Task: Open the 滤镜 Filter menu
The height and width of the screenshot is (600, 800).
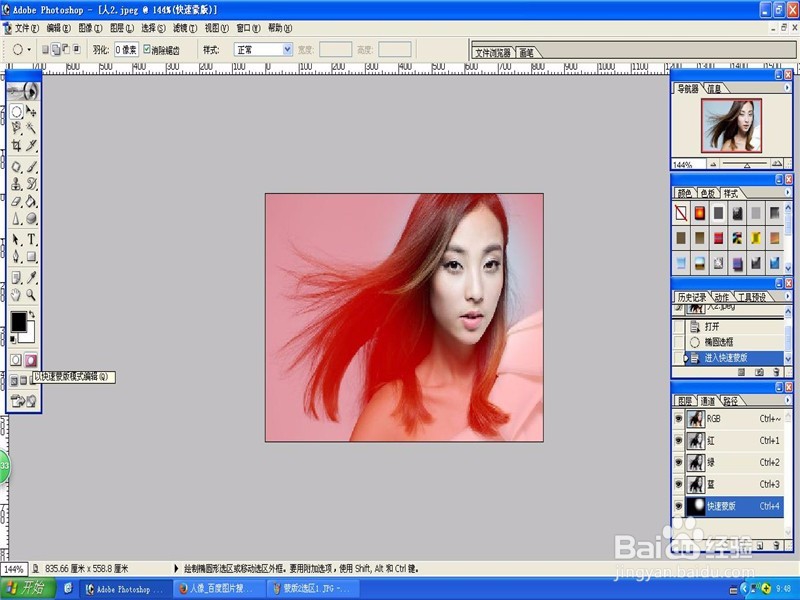Action: point(185,28)
